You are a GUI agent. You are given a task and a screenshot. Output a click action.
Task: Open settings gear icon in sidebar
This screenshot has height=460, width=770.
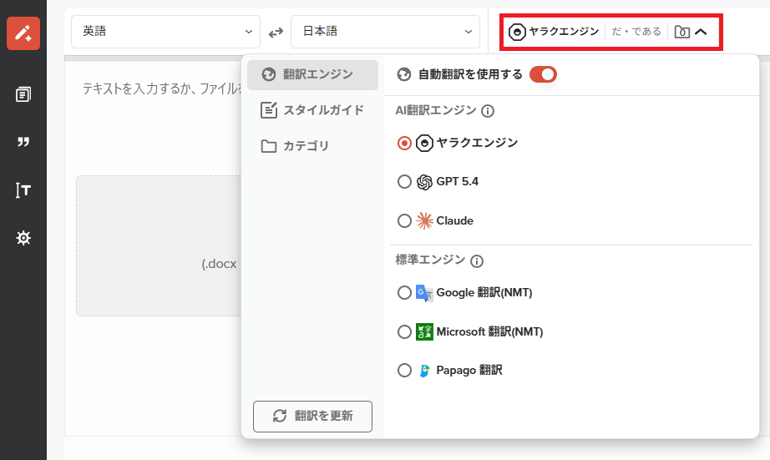point(23,238)
